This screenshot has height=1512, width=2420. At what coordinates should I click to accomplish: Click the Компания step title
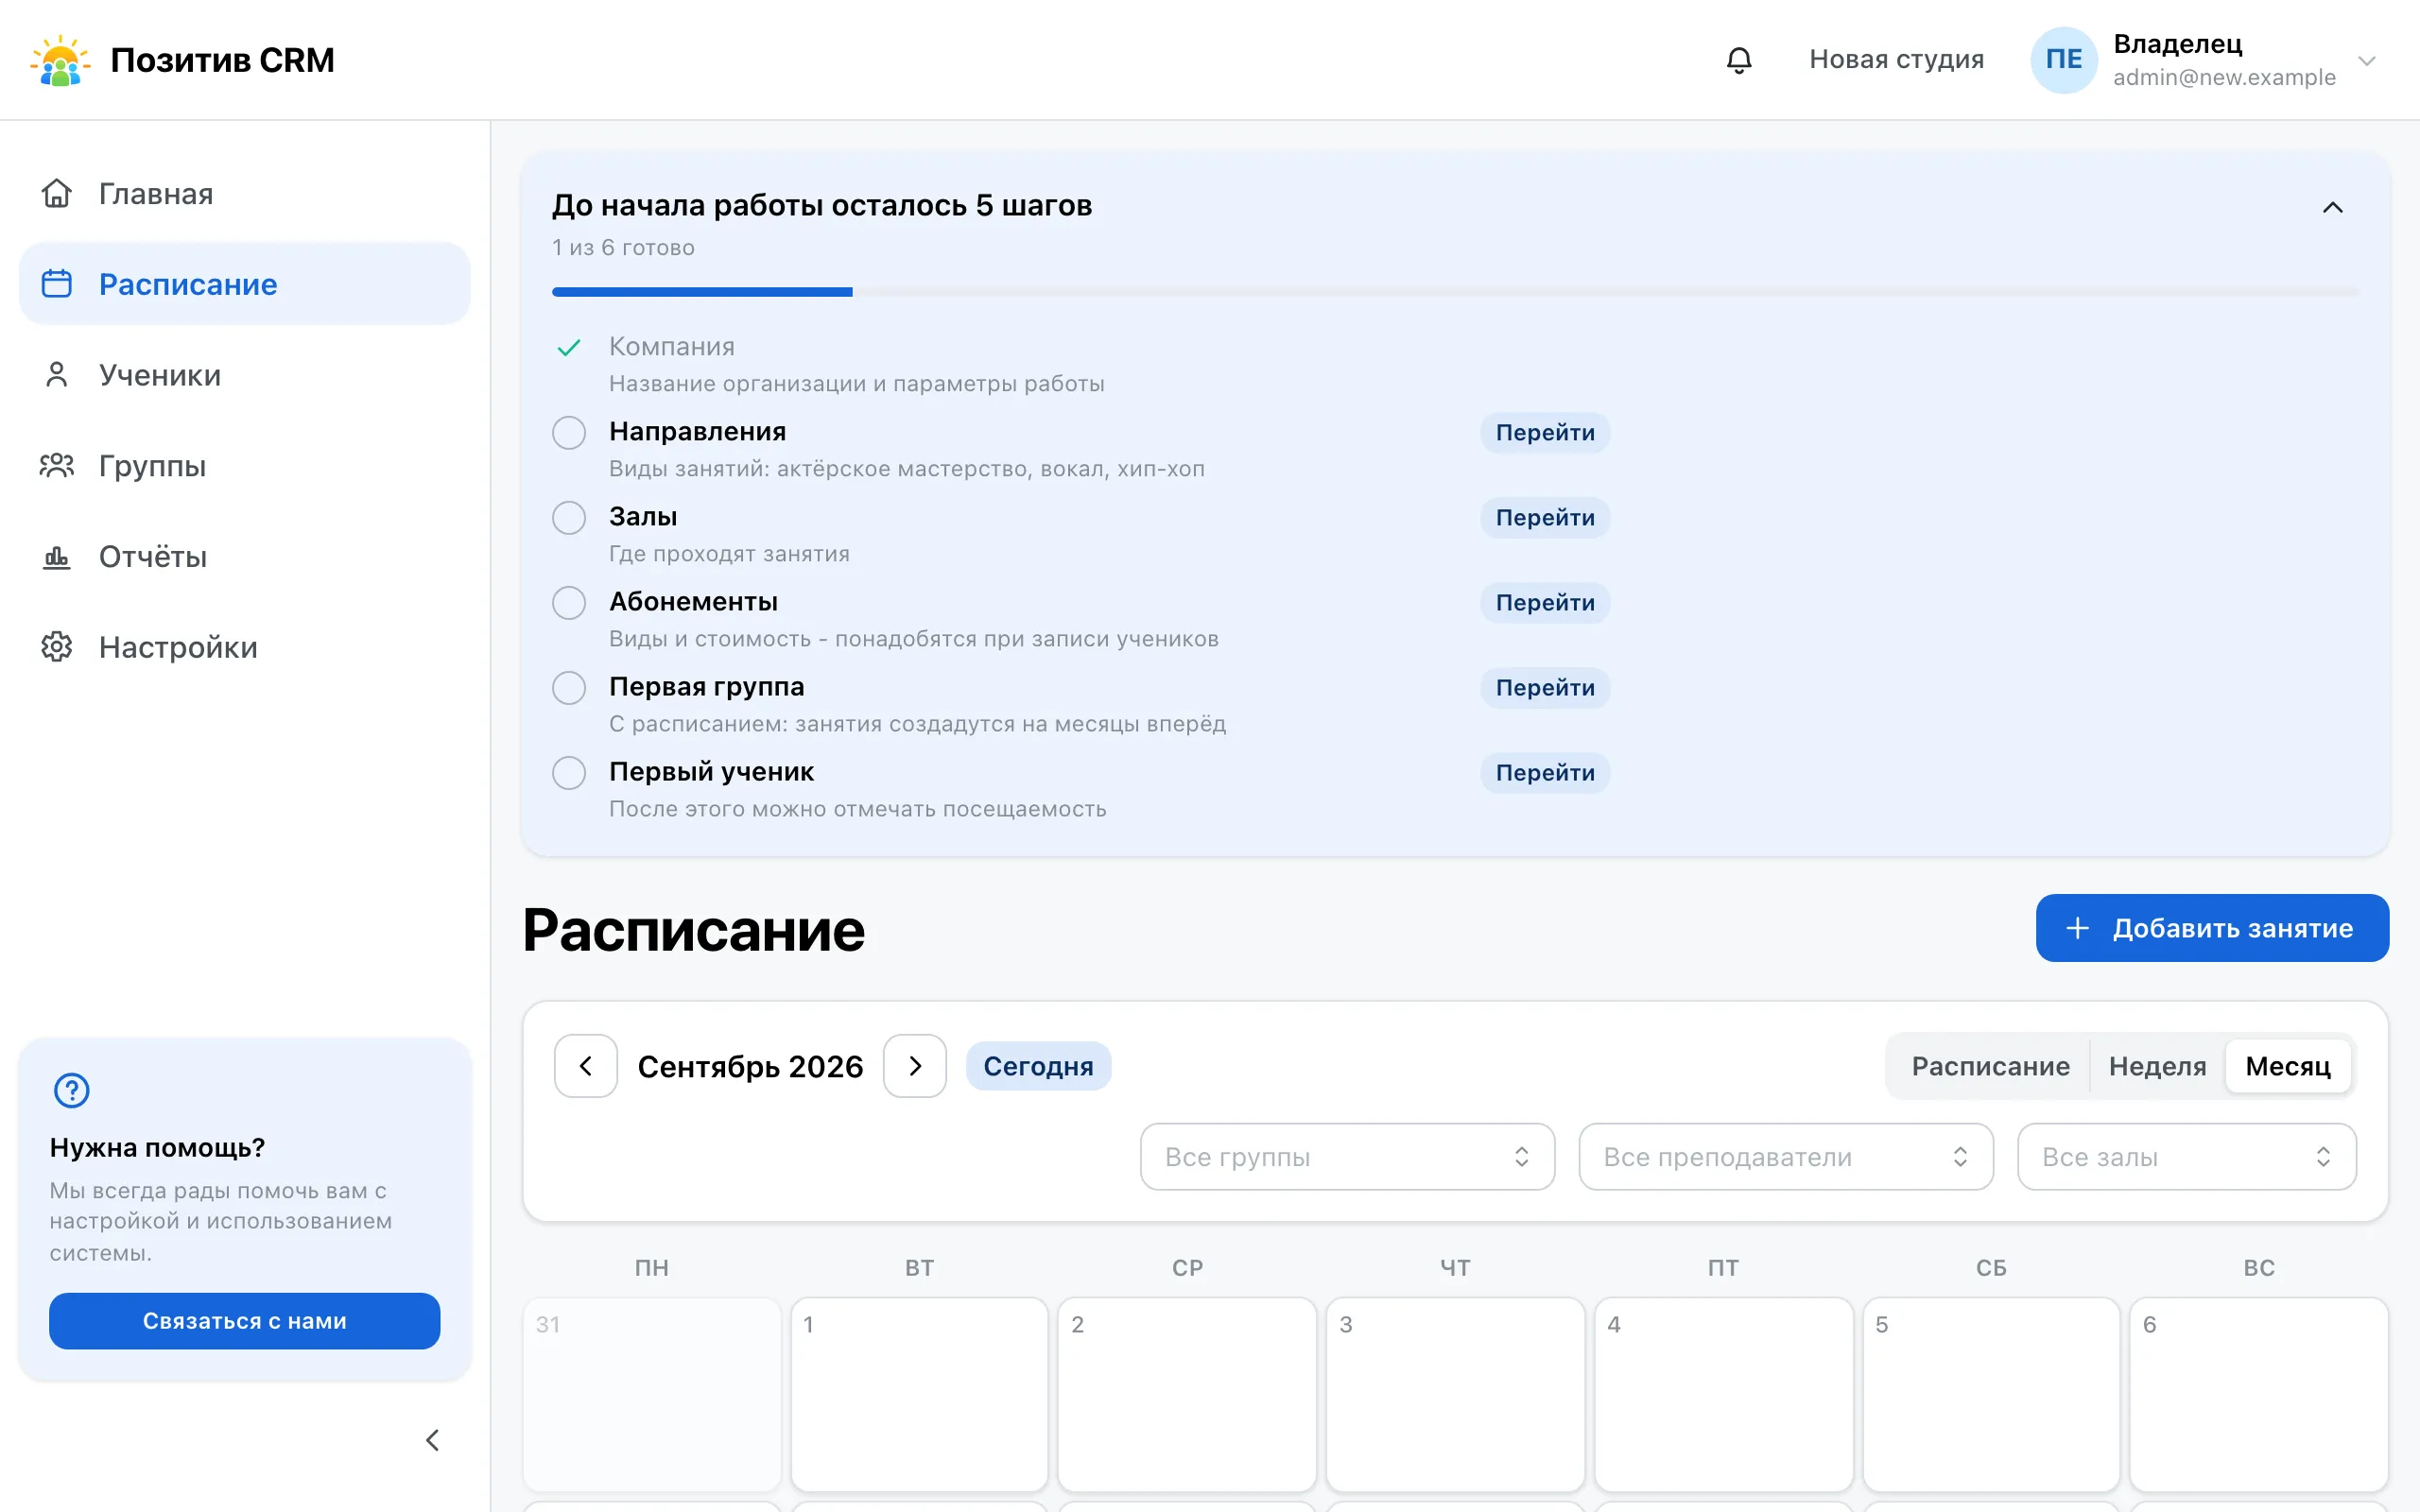click(672, 346)
